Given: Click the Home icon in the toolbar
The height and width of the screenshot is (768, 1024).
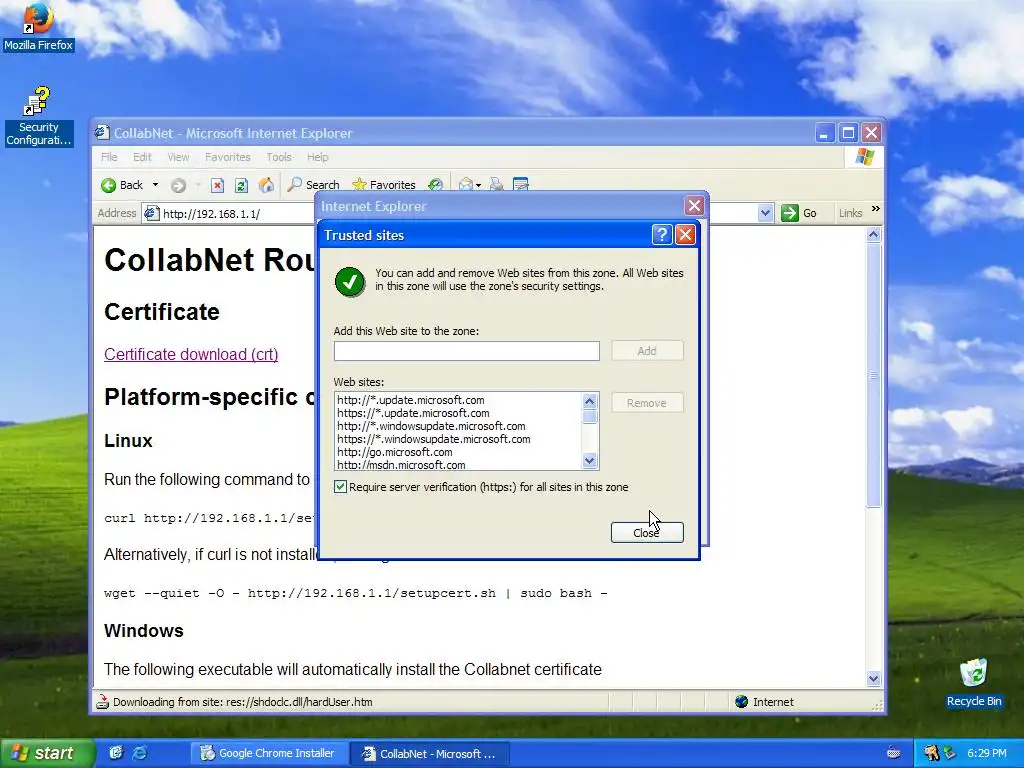Looking at the screenshot, I should tap(266, 185).
